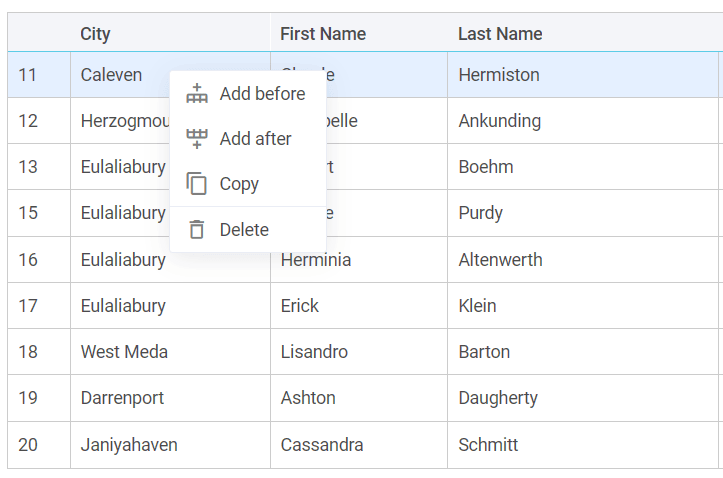This screenshot has width=723, height=478.
Task: Click the First Name column header
Action: tap(322, 34)
